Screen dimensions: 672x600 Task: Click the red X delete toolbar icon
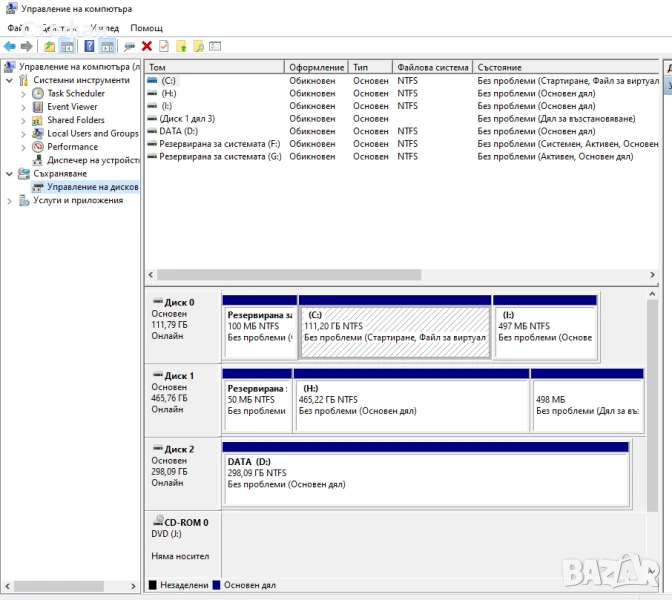coord(147,46)
